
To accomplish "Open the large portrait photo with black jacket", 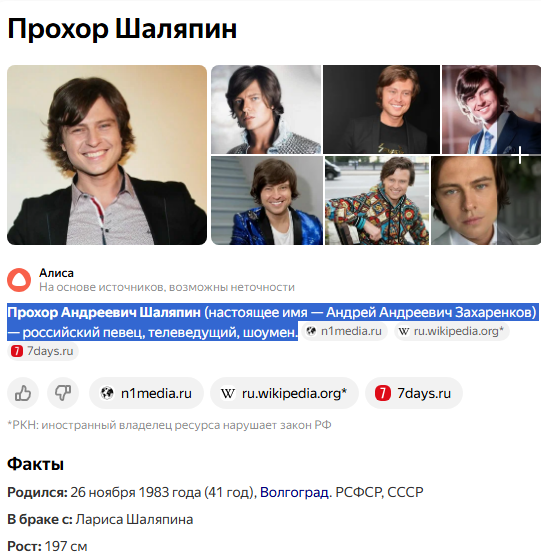I will (107, 155).
